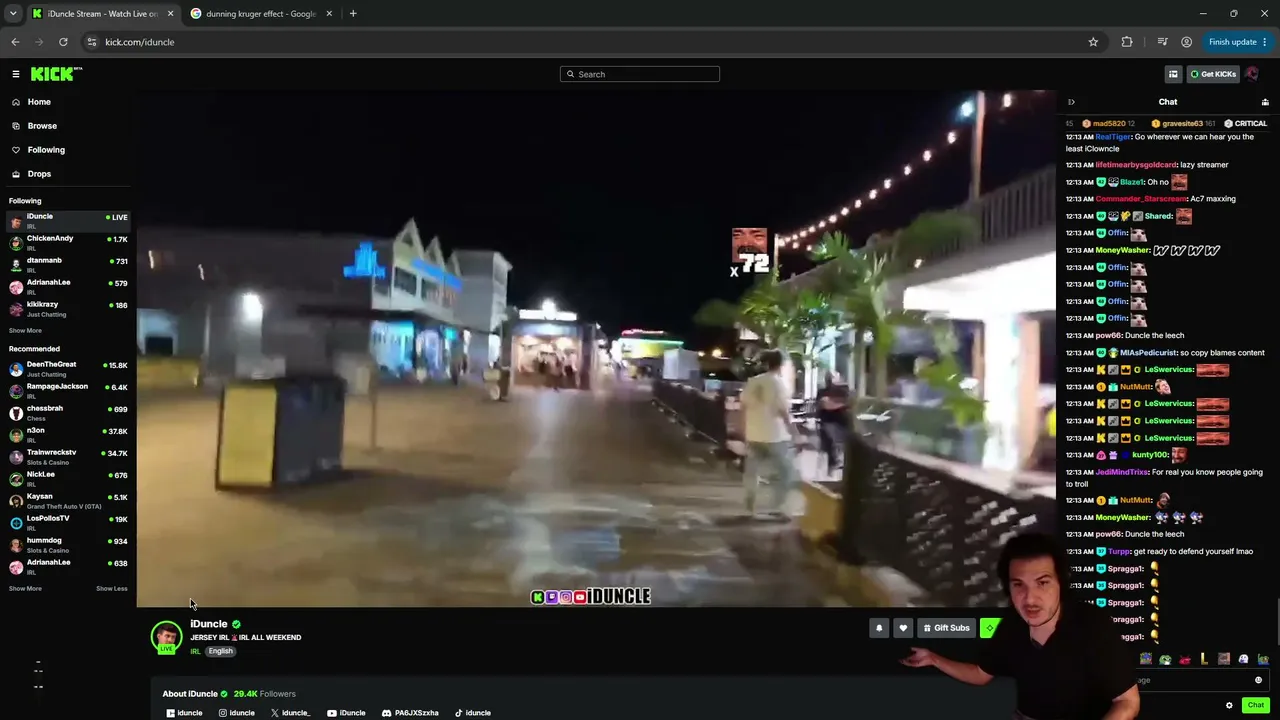Viewport: 1280px width, 720px height.
Task: Click the green Chat send button
Action: coord(1256,705)
